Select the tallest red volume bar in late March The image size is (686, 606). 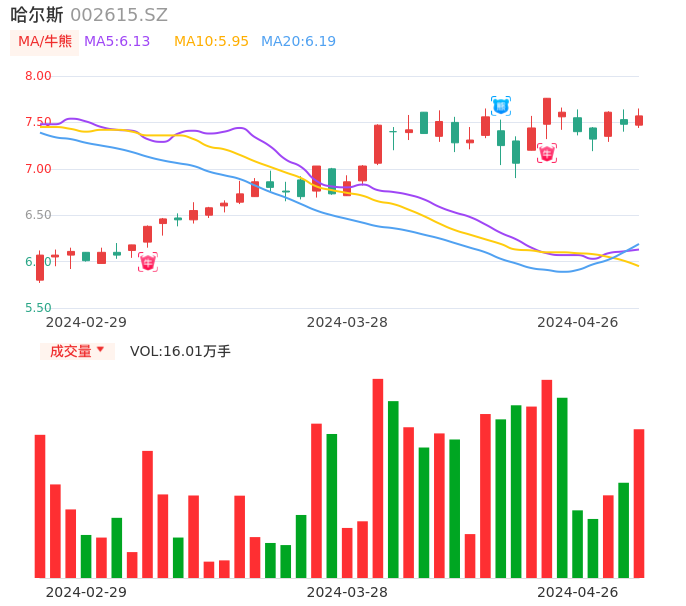click(x=378, y=478)
